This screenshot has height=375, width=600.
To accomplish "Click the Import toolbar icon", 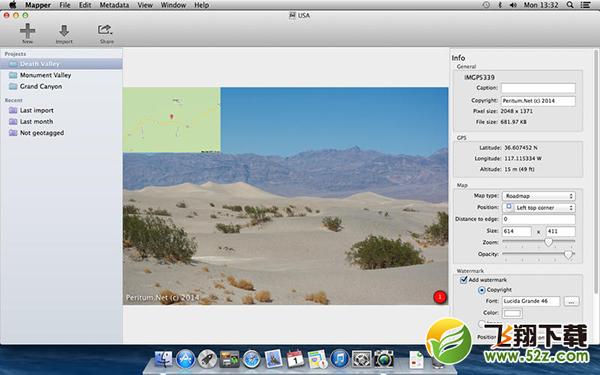I will tap(64, 31).
